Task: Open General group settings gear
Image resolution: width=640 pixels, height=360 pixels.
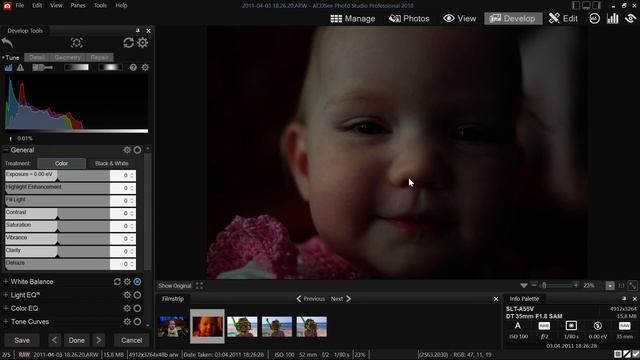Action: coord(127,150)
